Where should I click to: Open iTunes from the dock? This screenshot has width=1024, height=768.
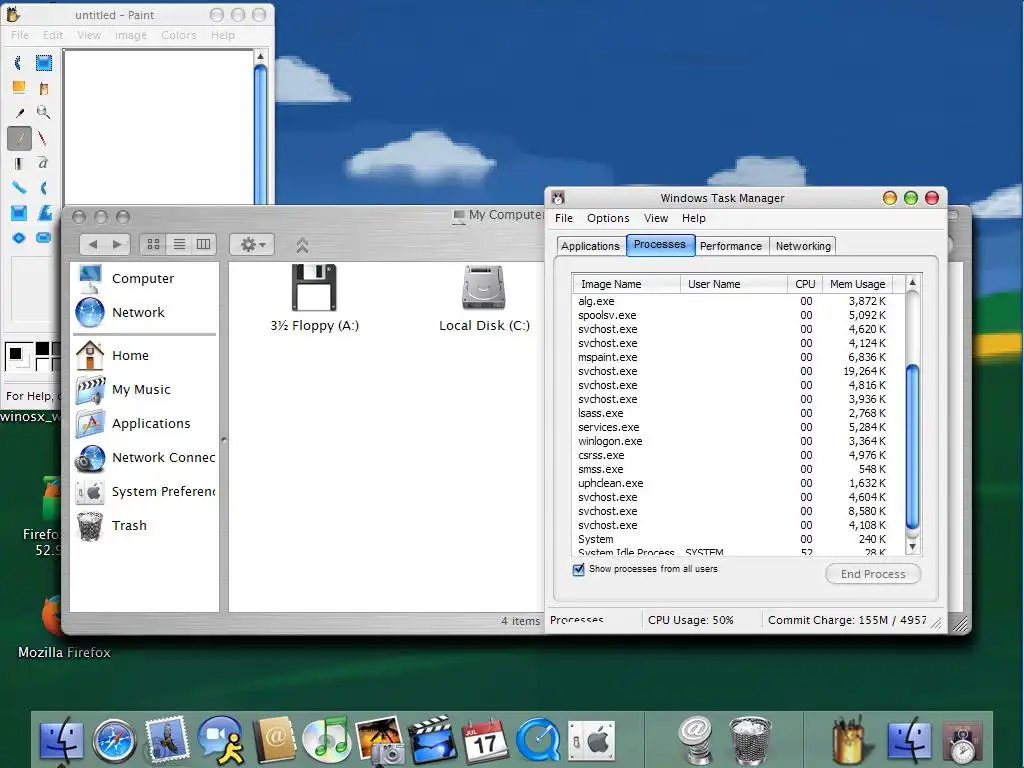point(326,741)
